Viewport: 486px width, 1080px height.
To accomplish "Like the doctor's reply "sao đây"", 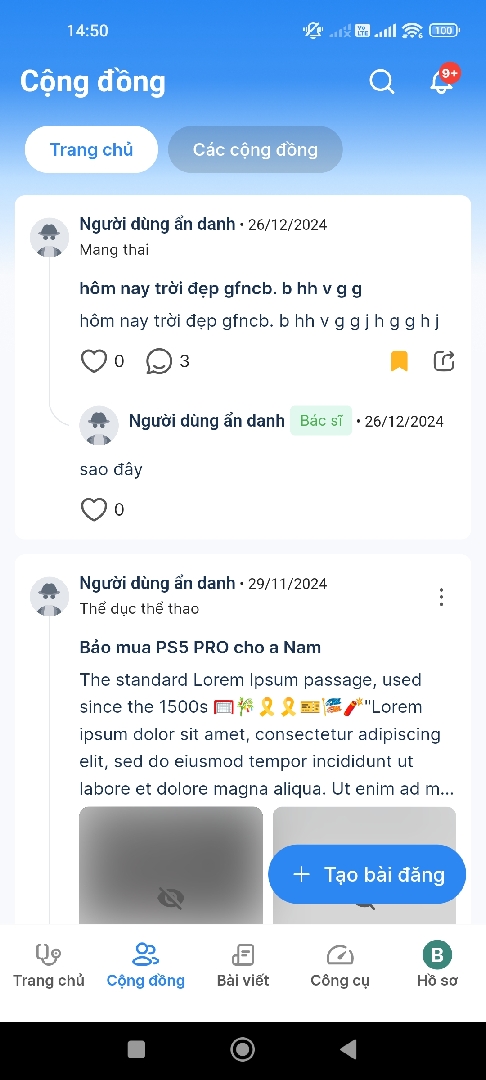I will (x=94, y=510).
